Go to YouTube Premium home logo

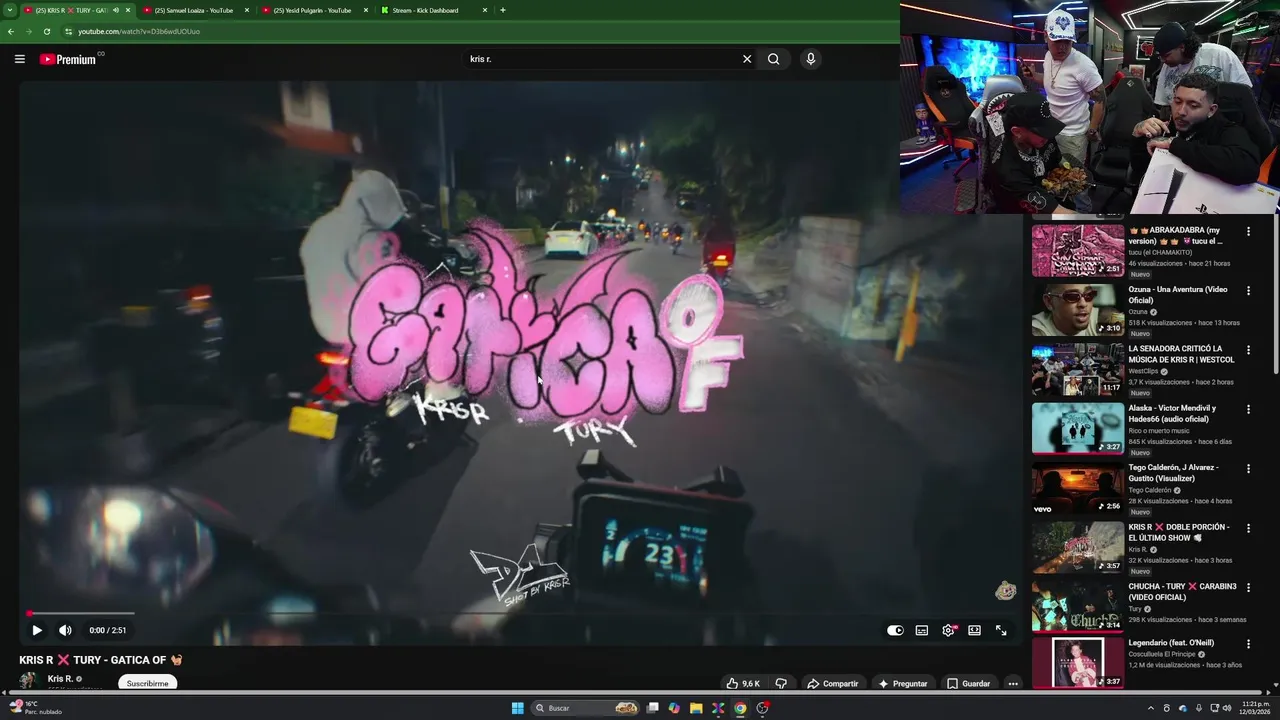pos(69,59)
